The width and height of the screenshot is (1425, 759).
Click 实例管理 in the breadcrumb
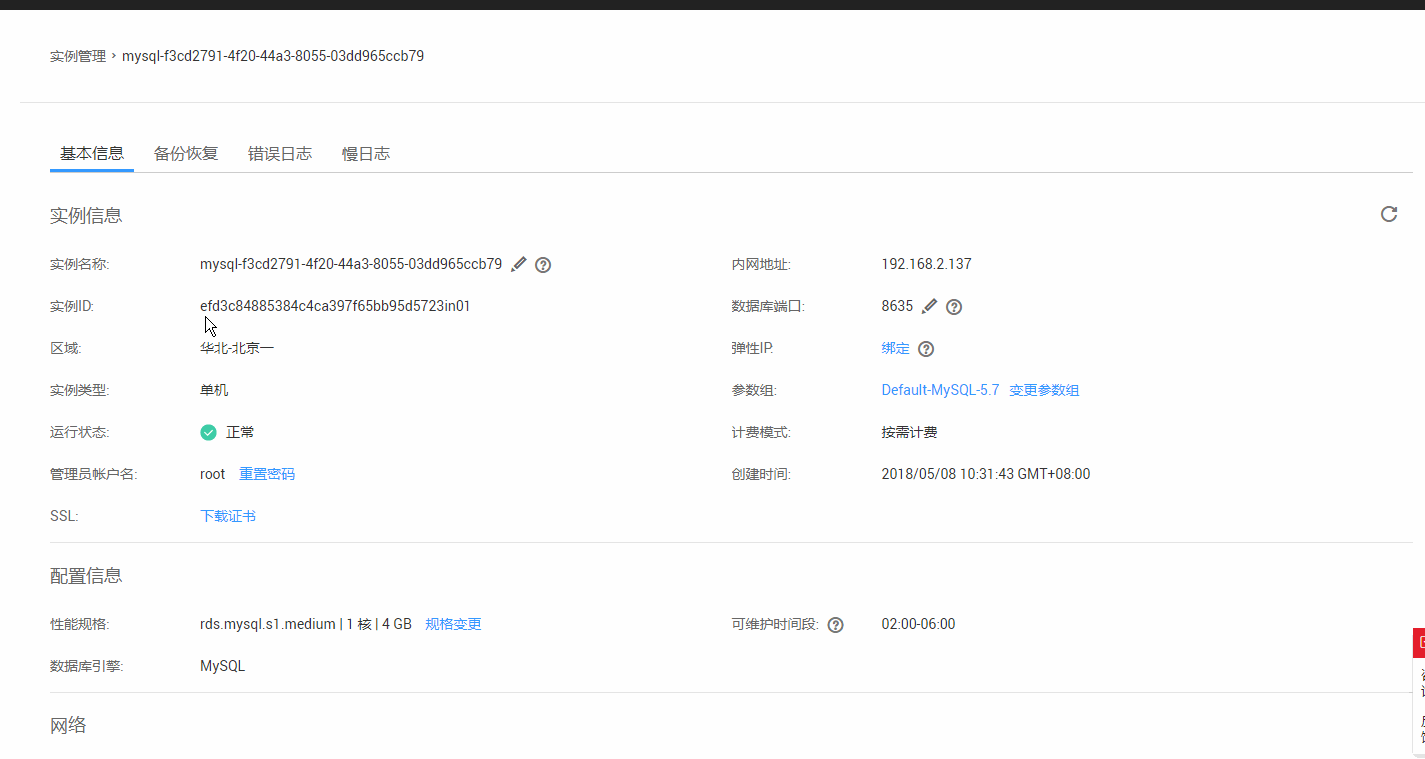[77, 55]
